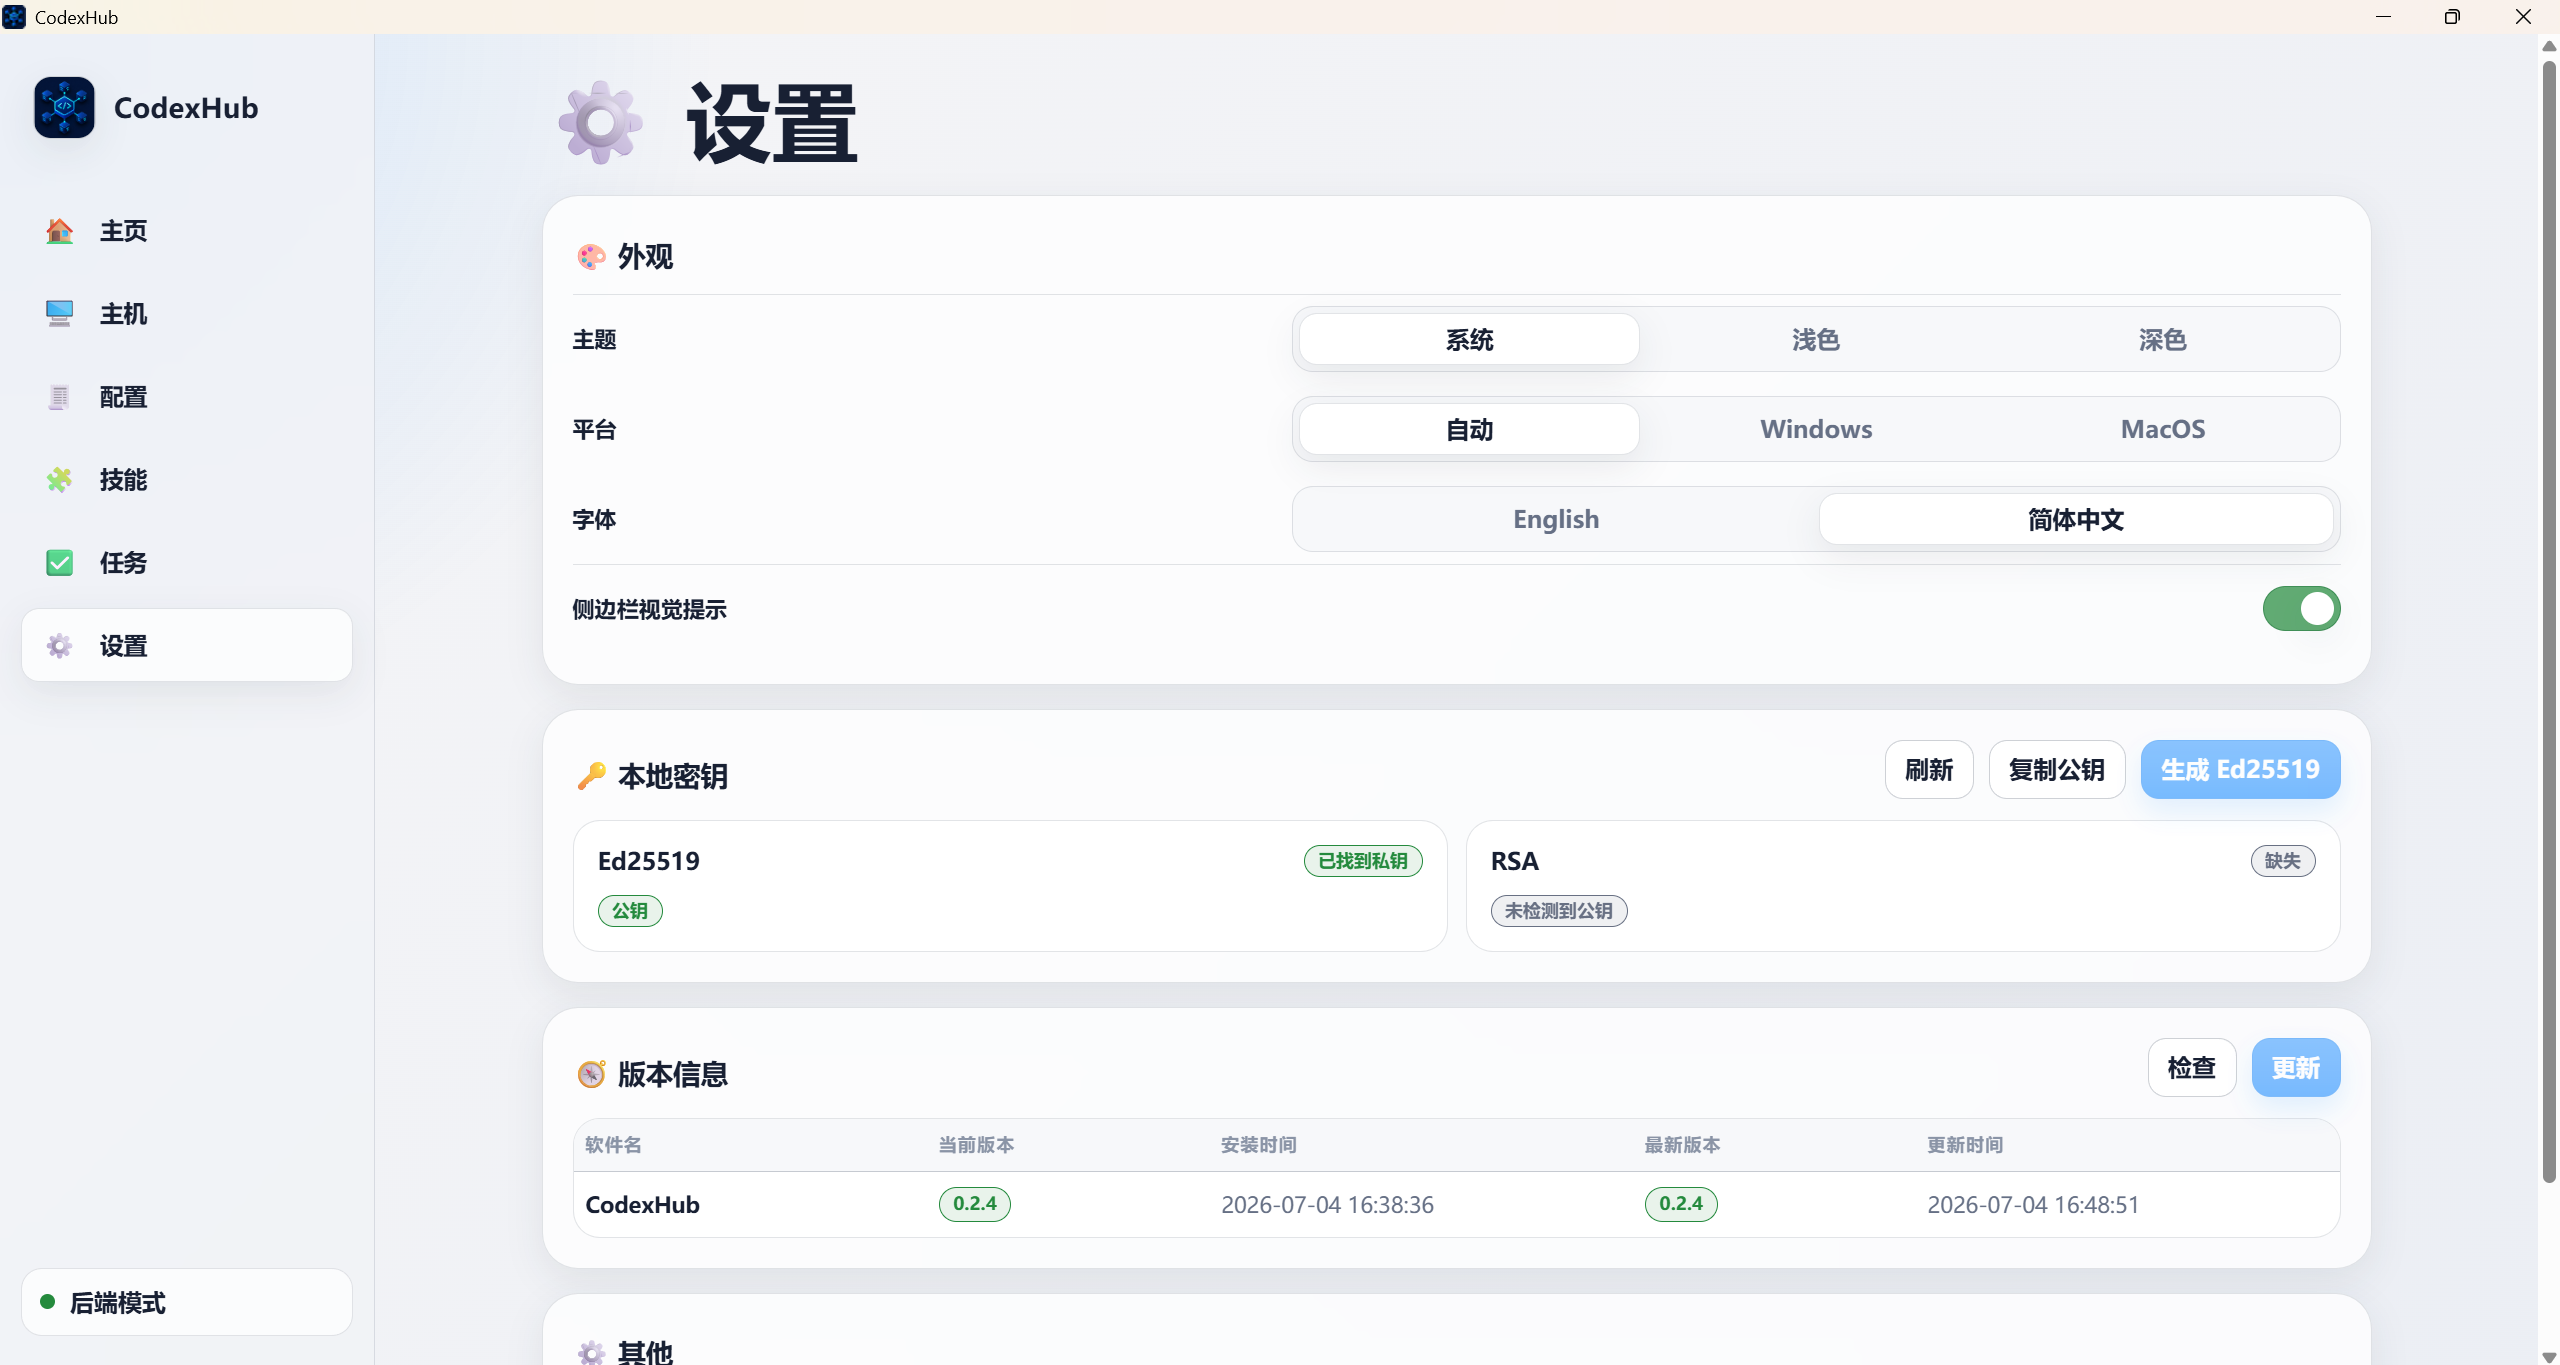Set platform to 自动
The image size is (2560, 1365).
[1469, 430]
